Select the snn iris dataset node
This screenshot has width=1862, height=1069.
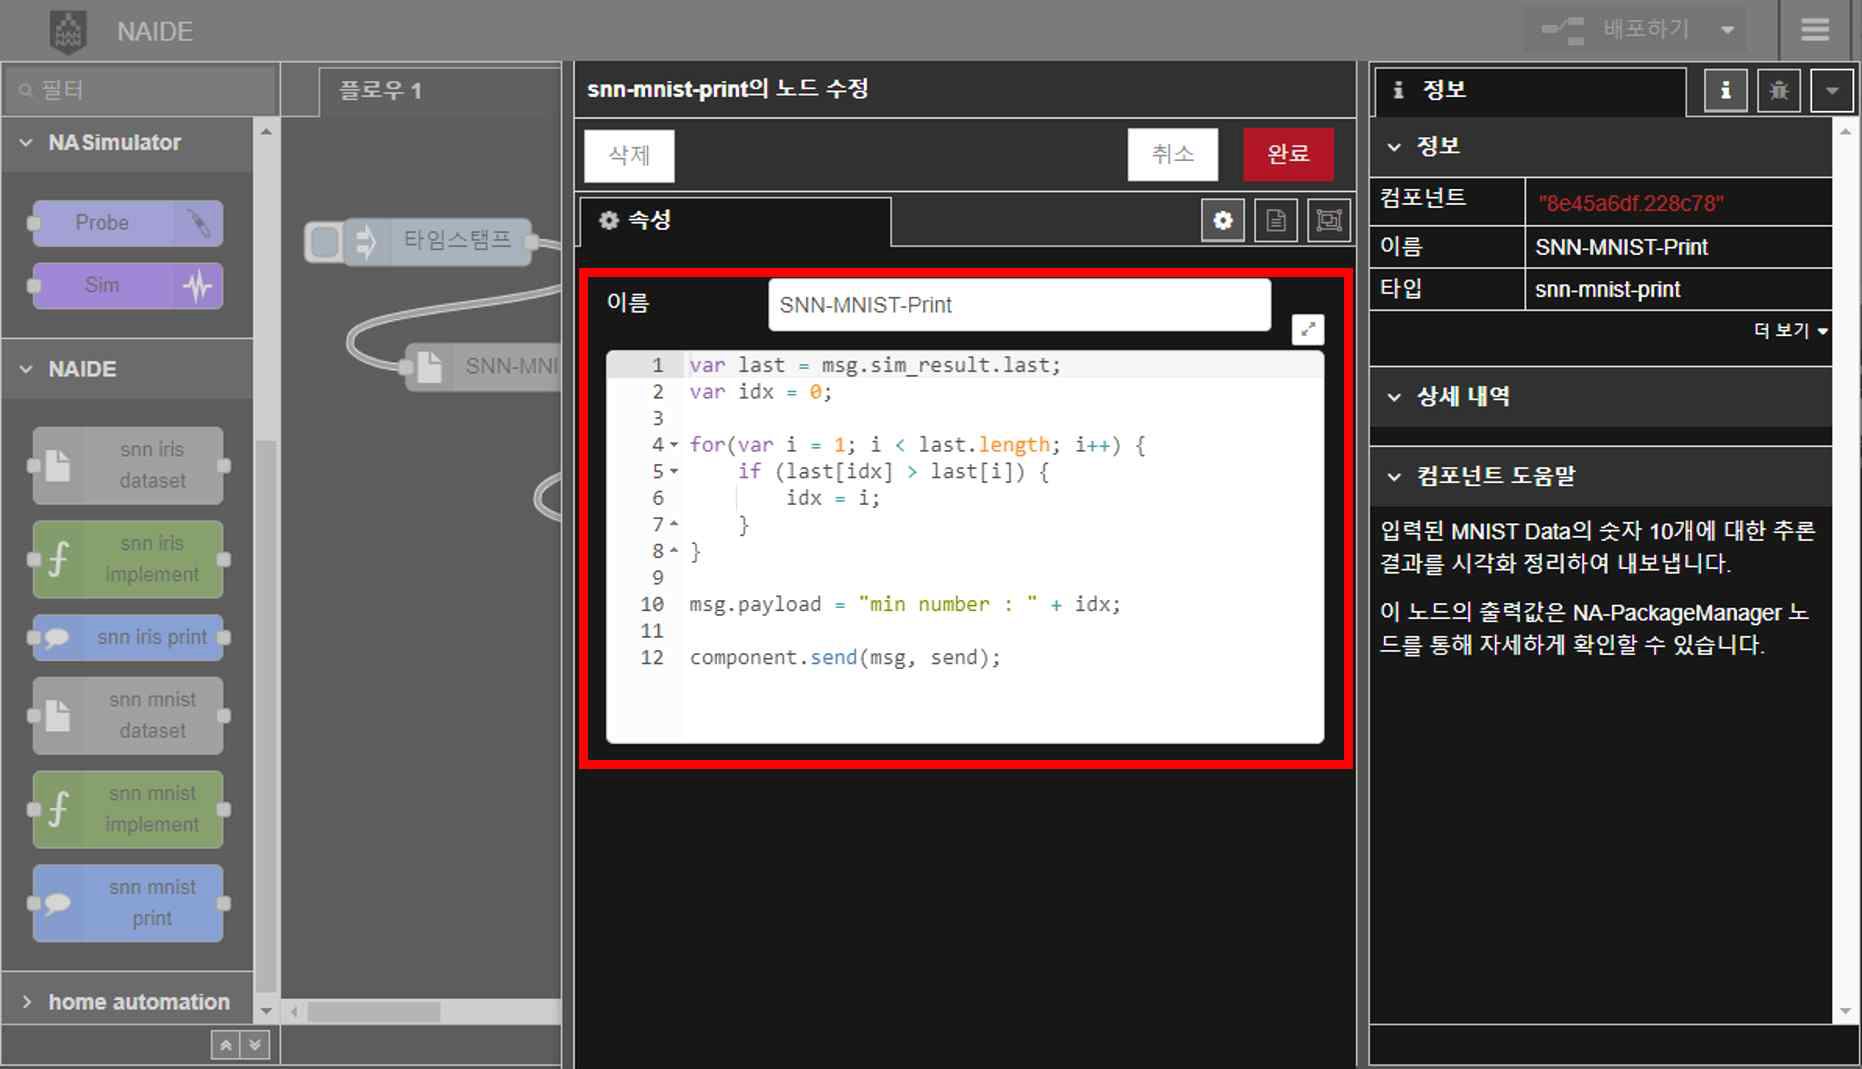click(127, 465)
